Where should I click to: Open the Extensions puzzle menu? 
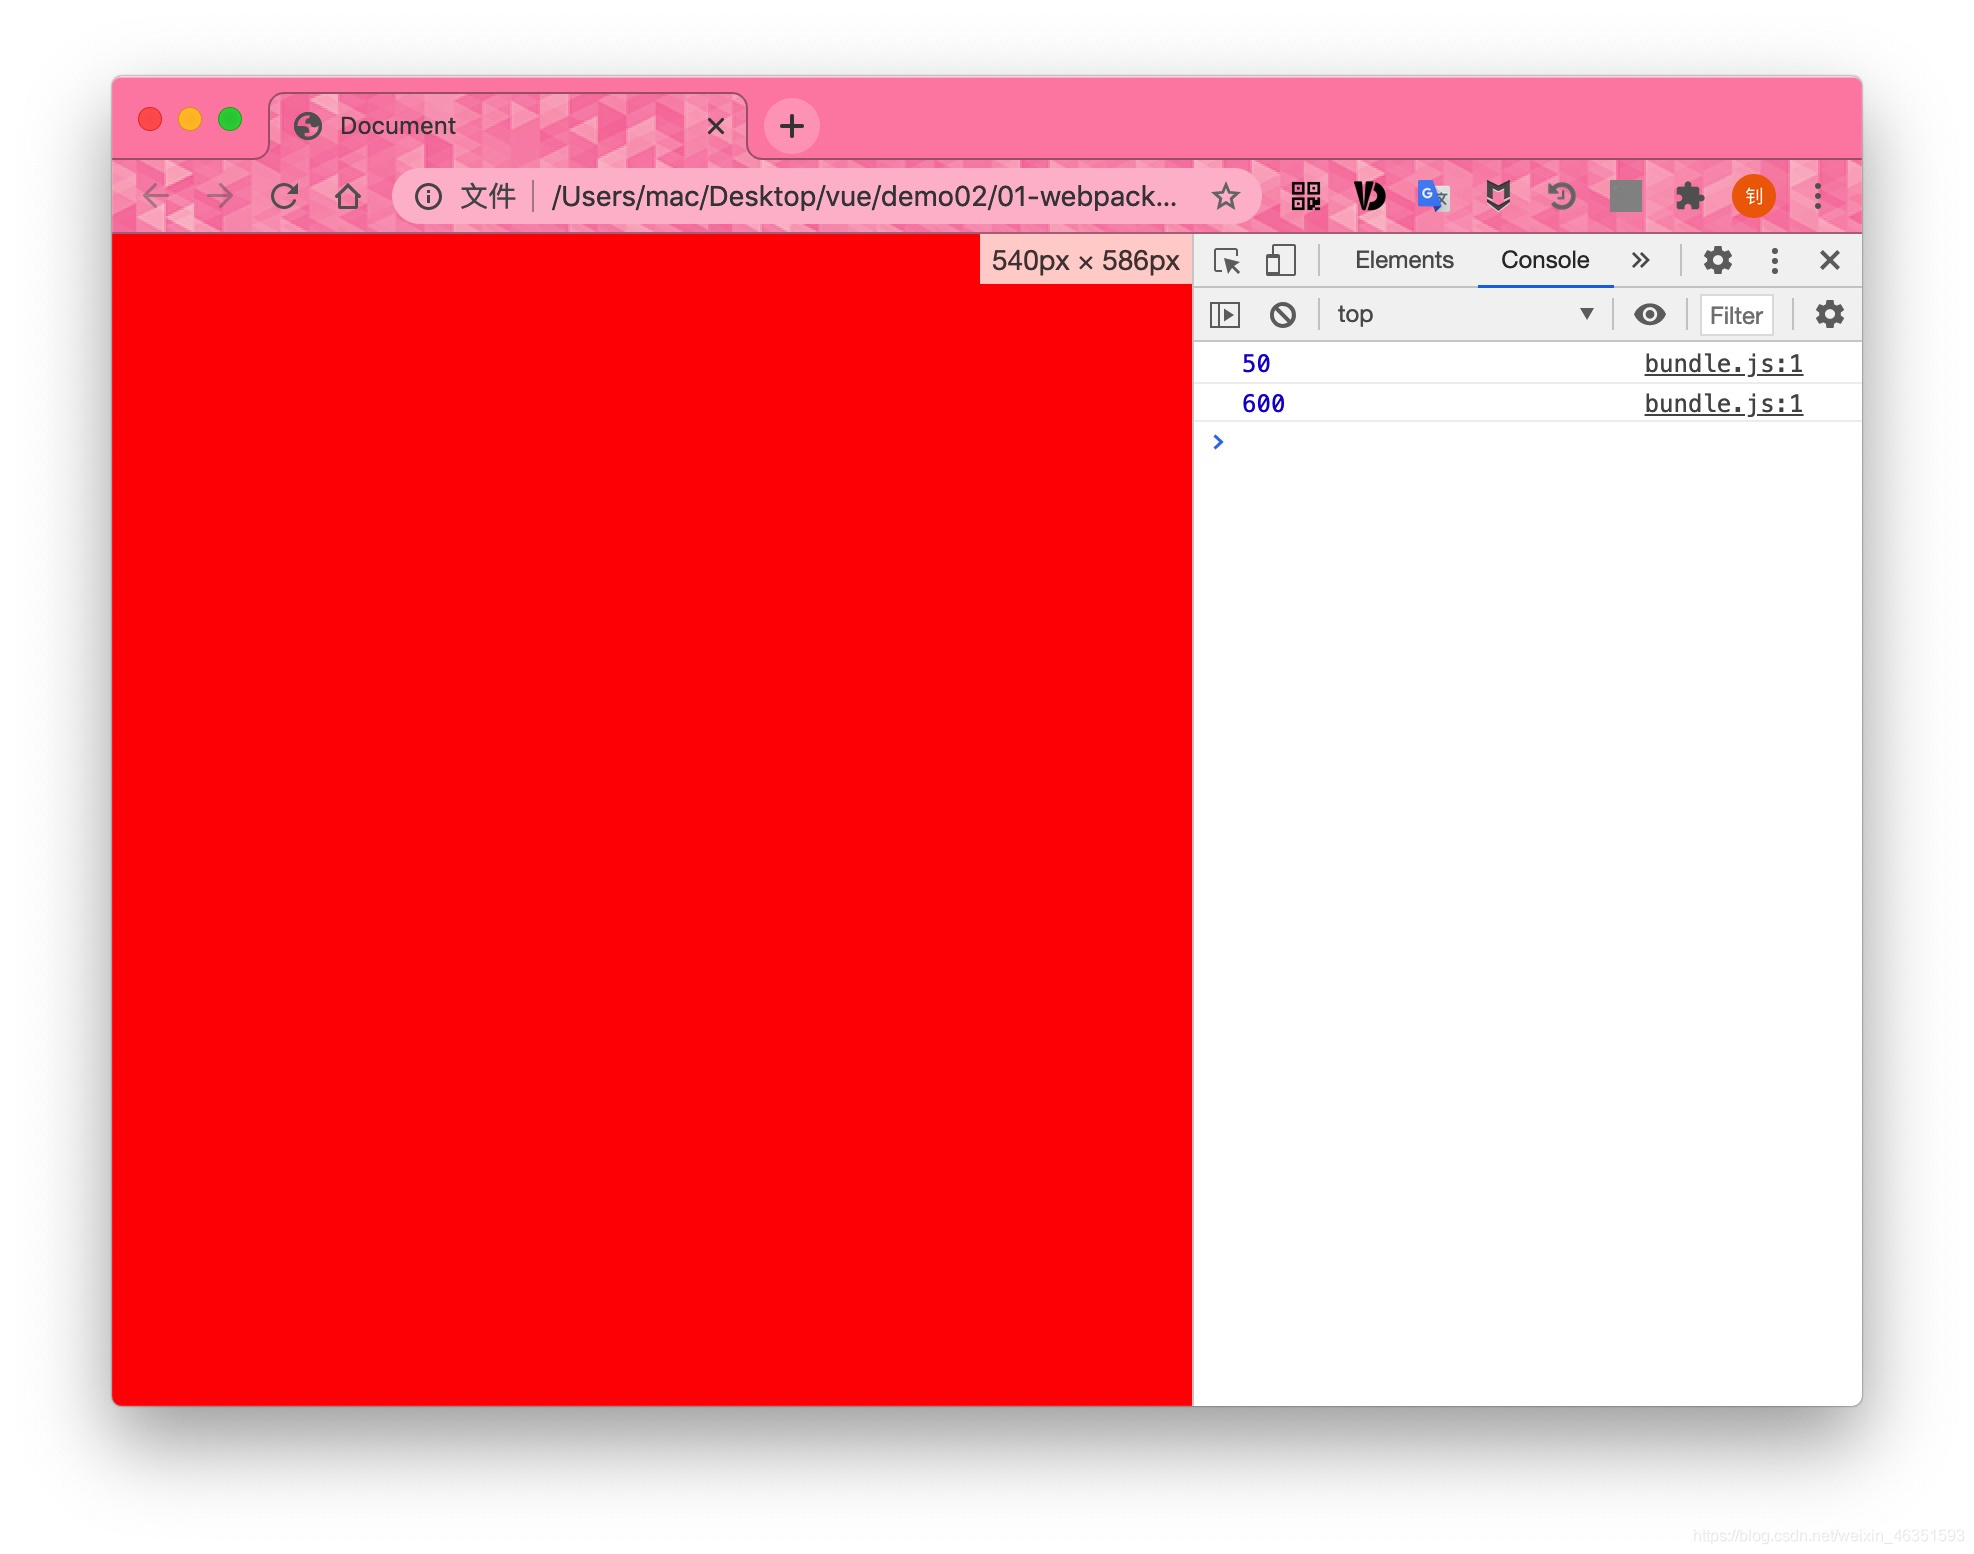point(1690,196)
